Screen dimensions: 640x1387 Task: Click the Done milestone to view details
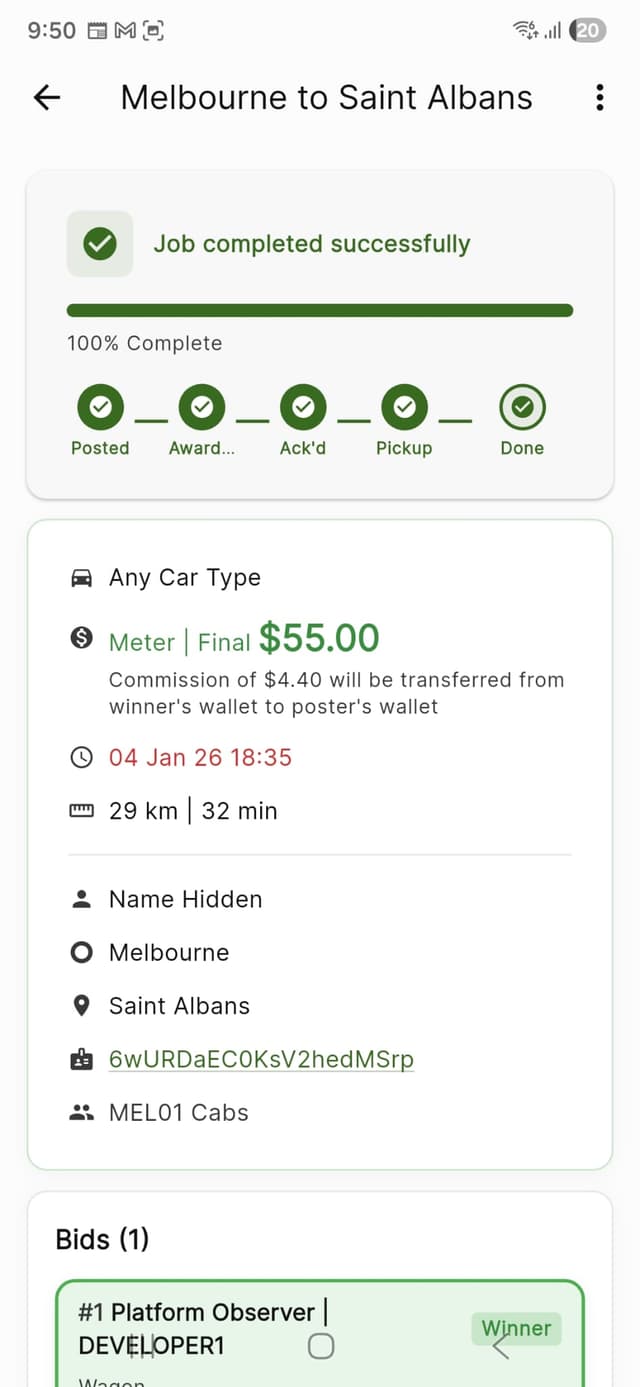tap(522, 406)
